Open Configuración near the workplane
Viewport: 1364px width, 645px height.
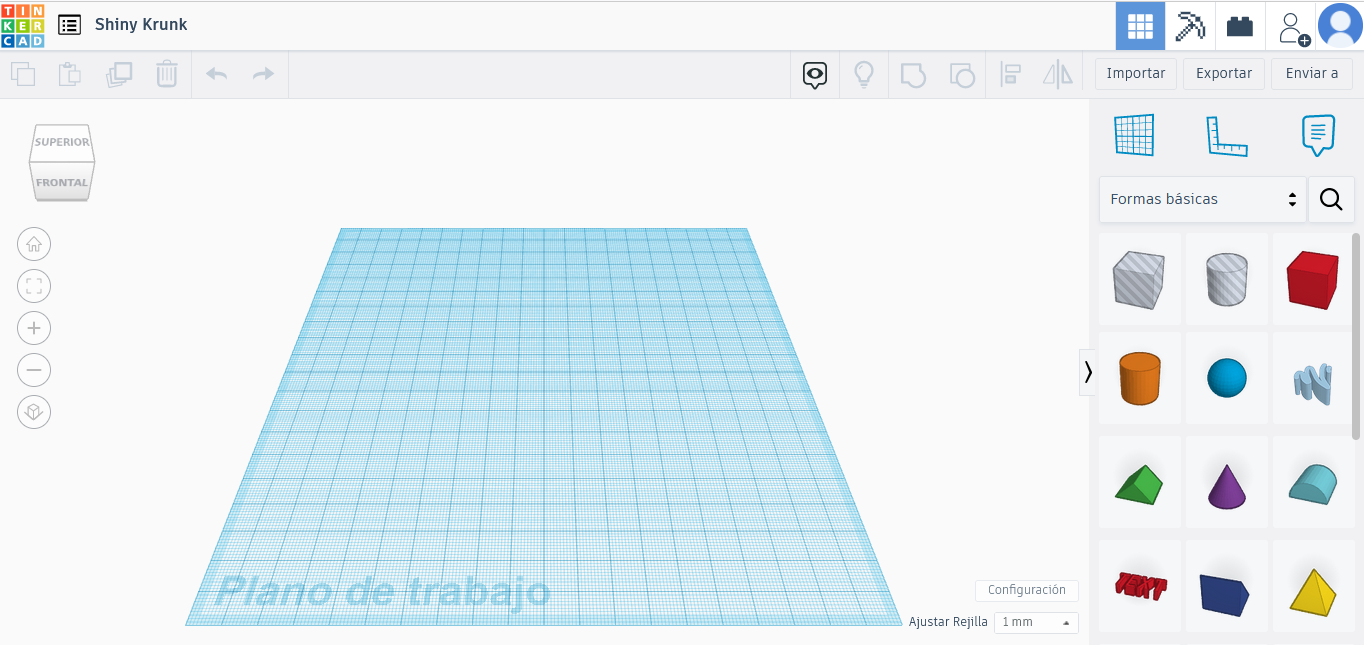tap(1026, 590)
